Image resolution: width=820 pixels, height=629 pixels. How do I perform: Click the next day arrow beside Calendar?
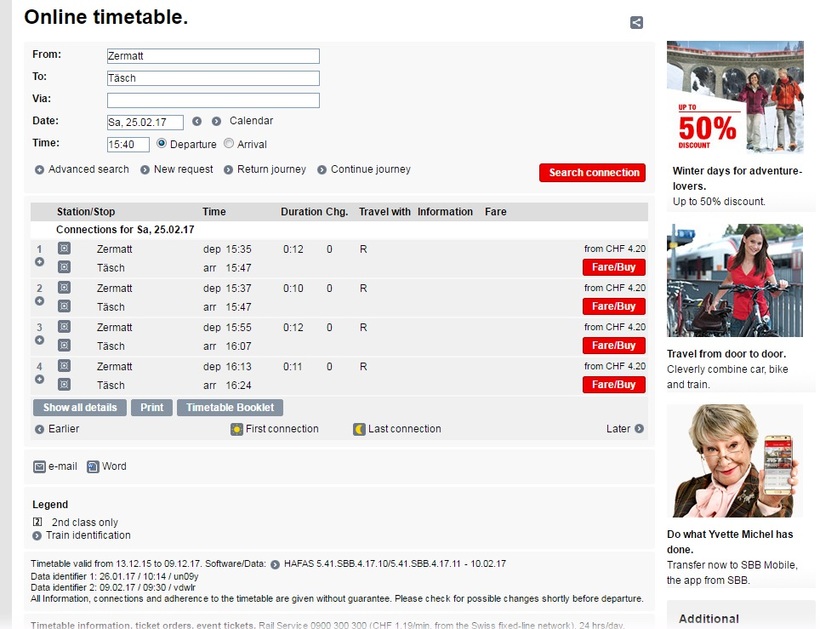216,121
